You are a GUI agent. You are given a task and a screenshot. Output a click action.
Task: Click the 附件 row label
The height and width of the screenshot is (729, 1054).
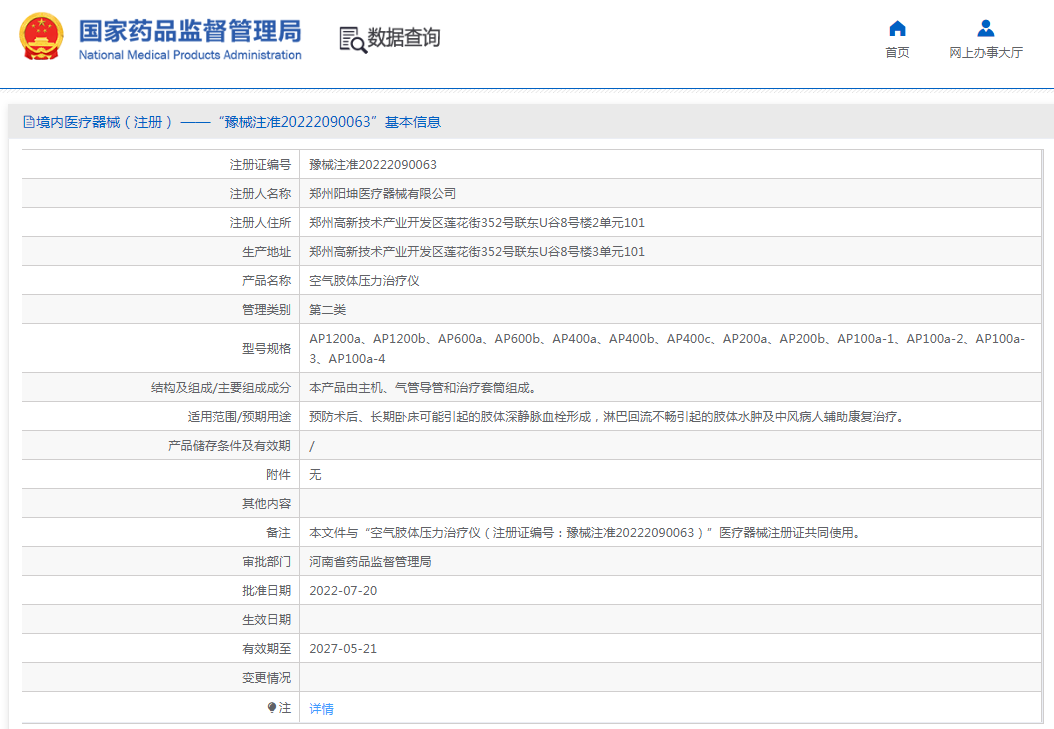pyautogui.click(x=278, y=474)
